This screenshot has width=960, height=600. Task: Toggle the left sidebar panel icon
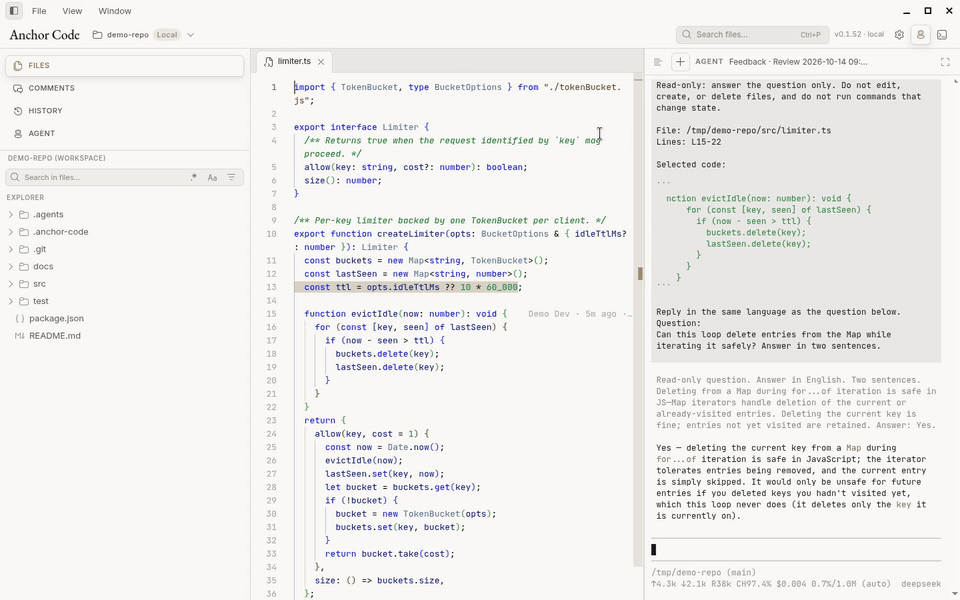pos(13,10)
